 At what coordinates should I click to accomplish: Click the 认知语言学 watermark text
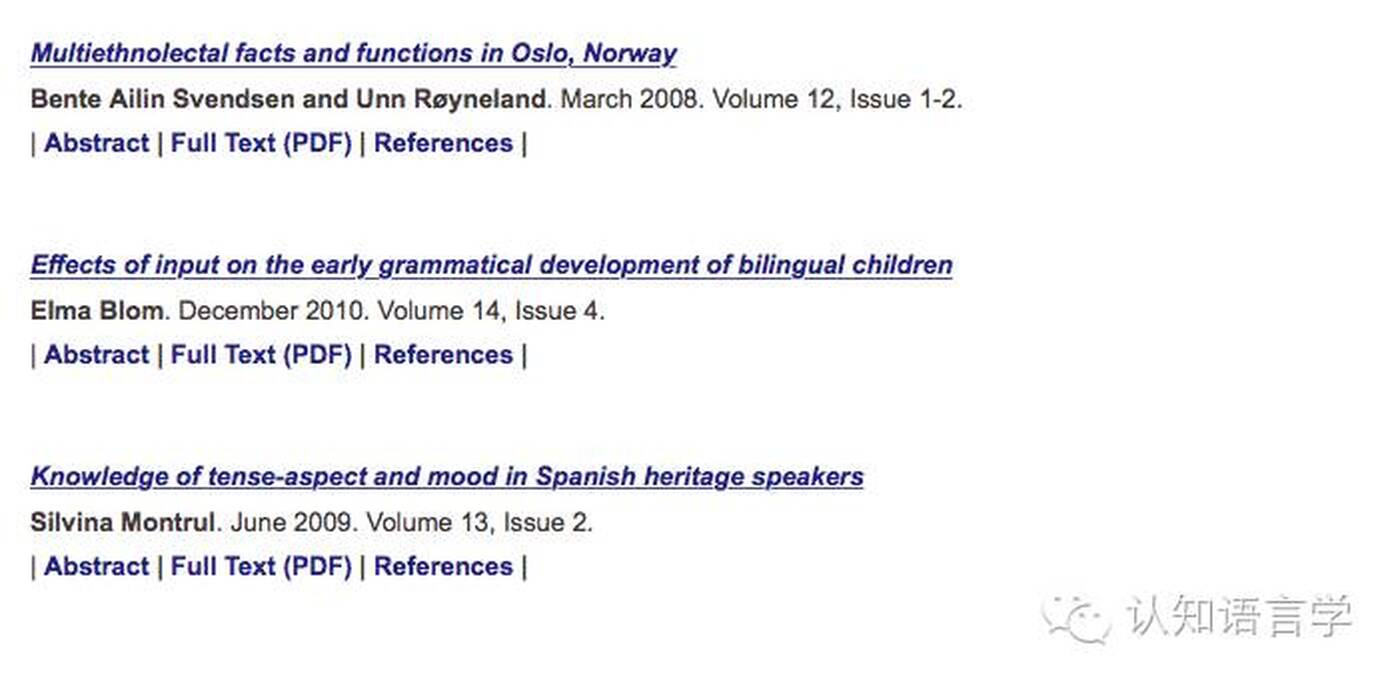(1240, 616)
